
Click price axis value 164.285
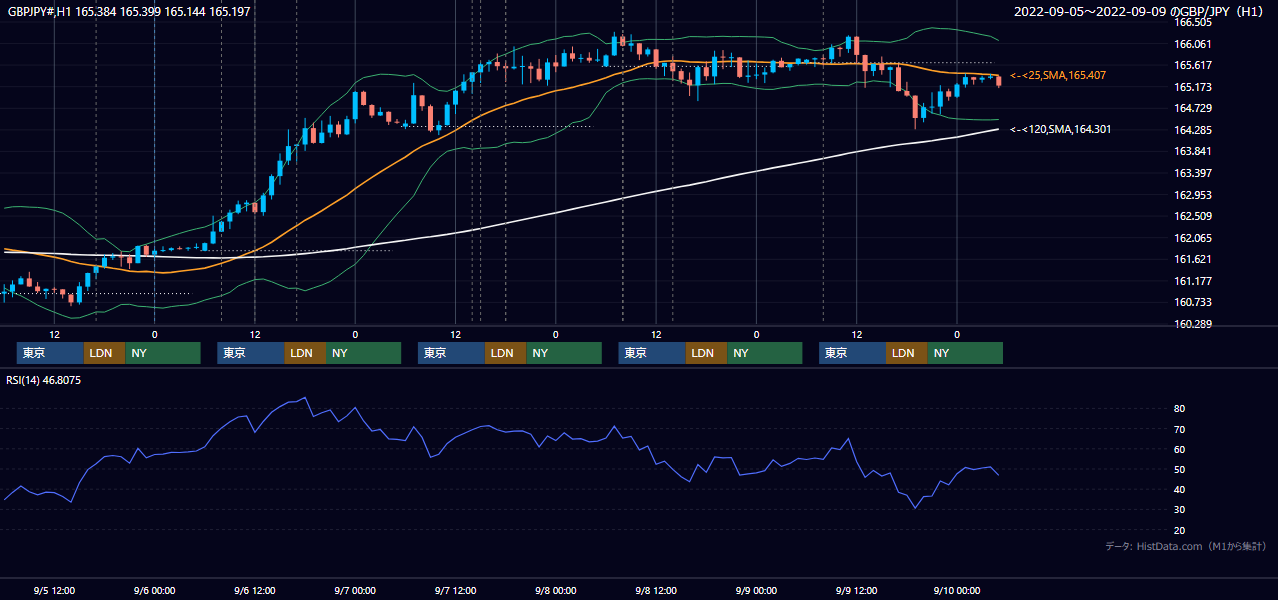pyautogui.click(x=1193, y=130)
